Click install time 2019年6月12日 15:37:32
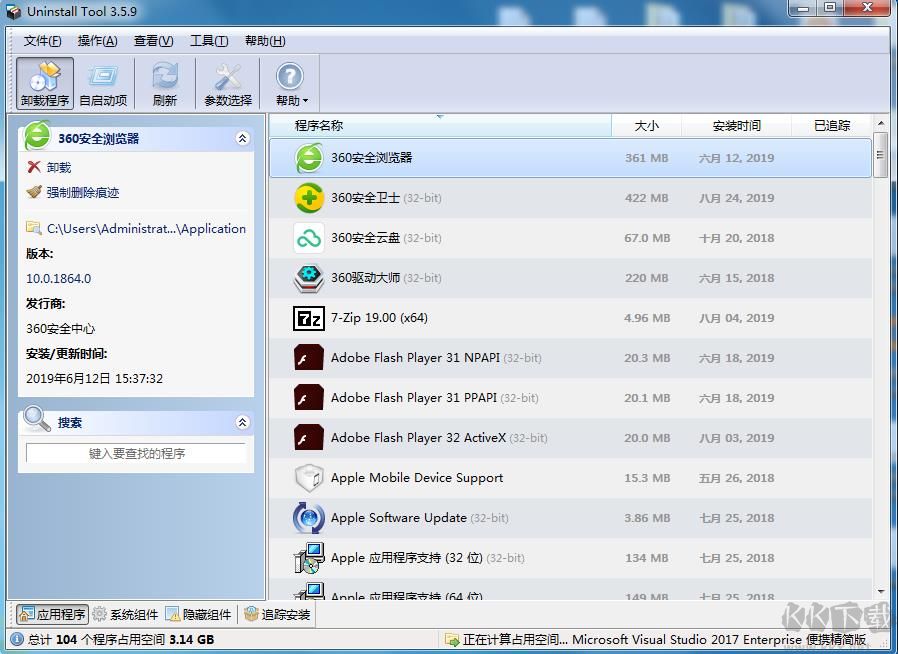The height and width of the screenshot is (654, 898). coord(94,379)
